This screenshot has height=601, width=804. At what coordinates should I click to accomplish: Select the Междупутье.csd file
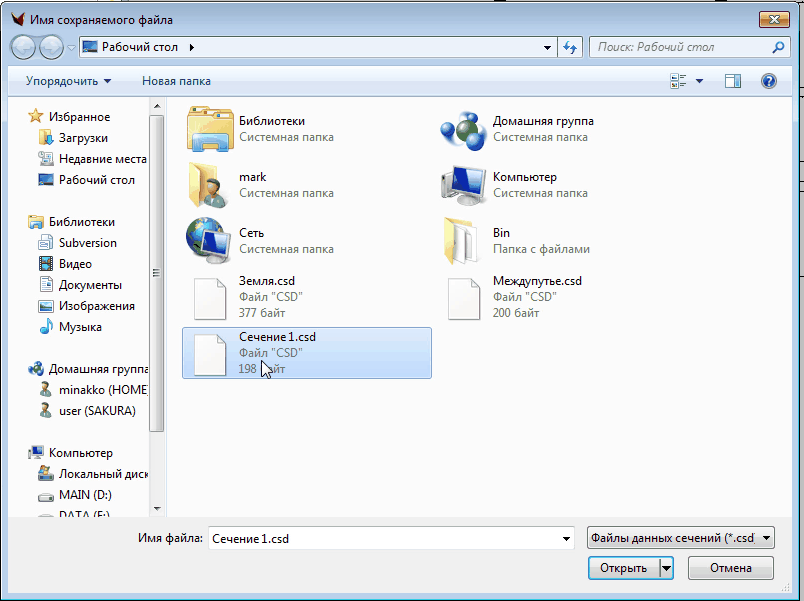[x=463, y=297]
